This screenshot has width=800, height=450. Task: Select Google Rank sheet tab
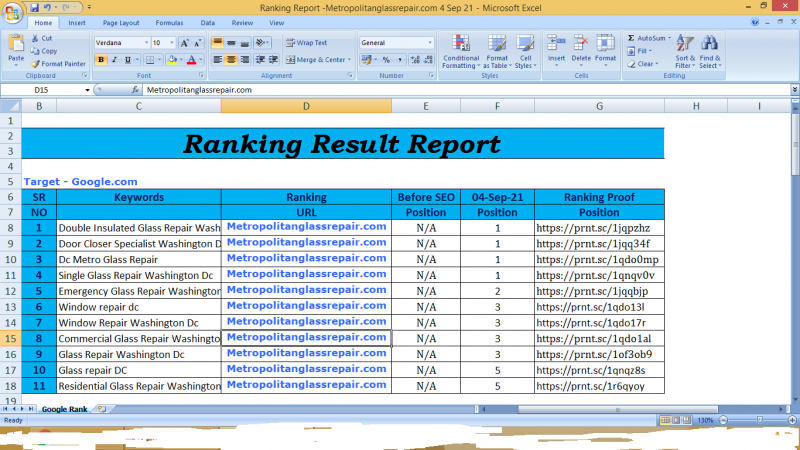64,409
